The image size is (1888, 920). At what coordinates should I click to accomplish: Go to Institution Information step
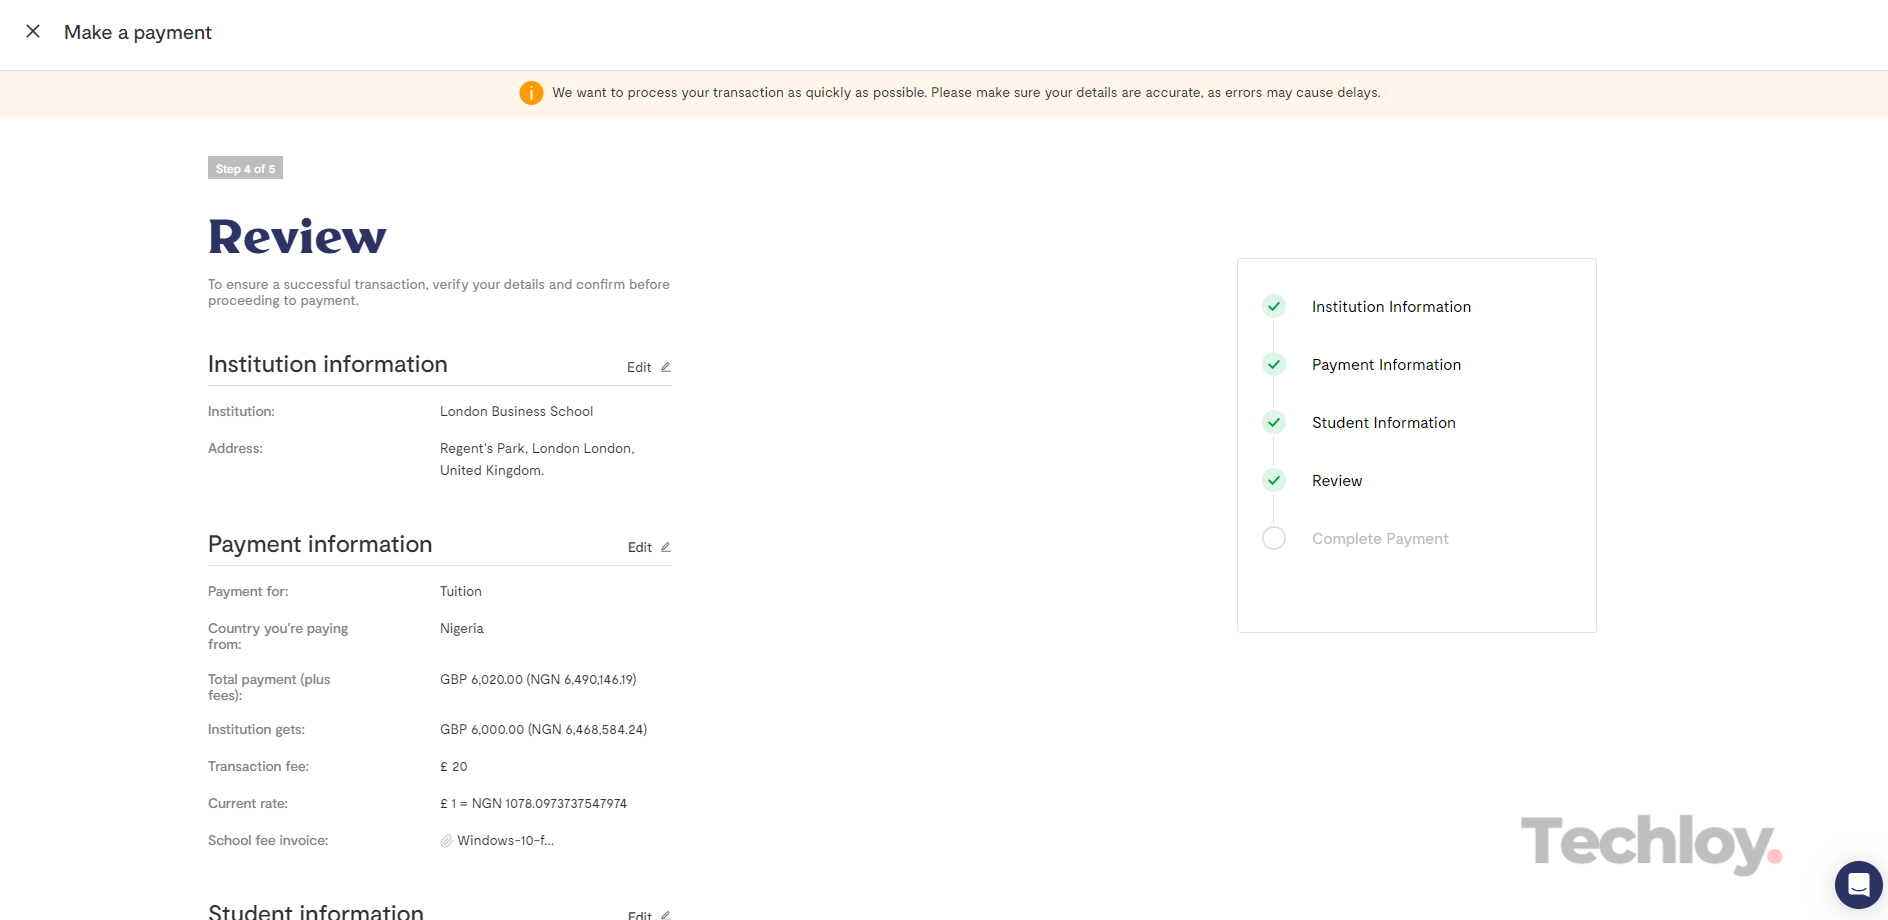point(1391,307)
